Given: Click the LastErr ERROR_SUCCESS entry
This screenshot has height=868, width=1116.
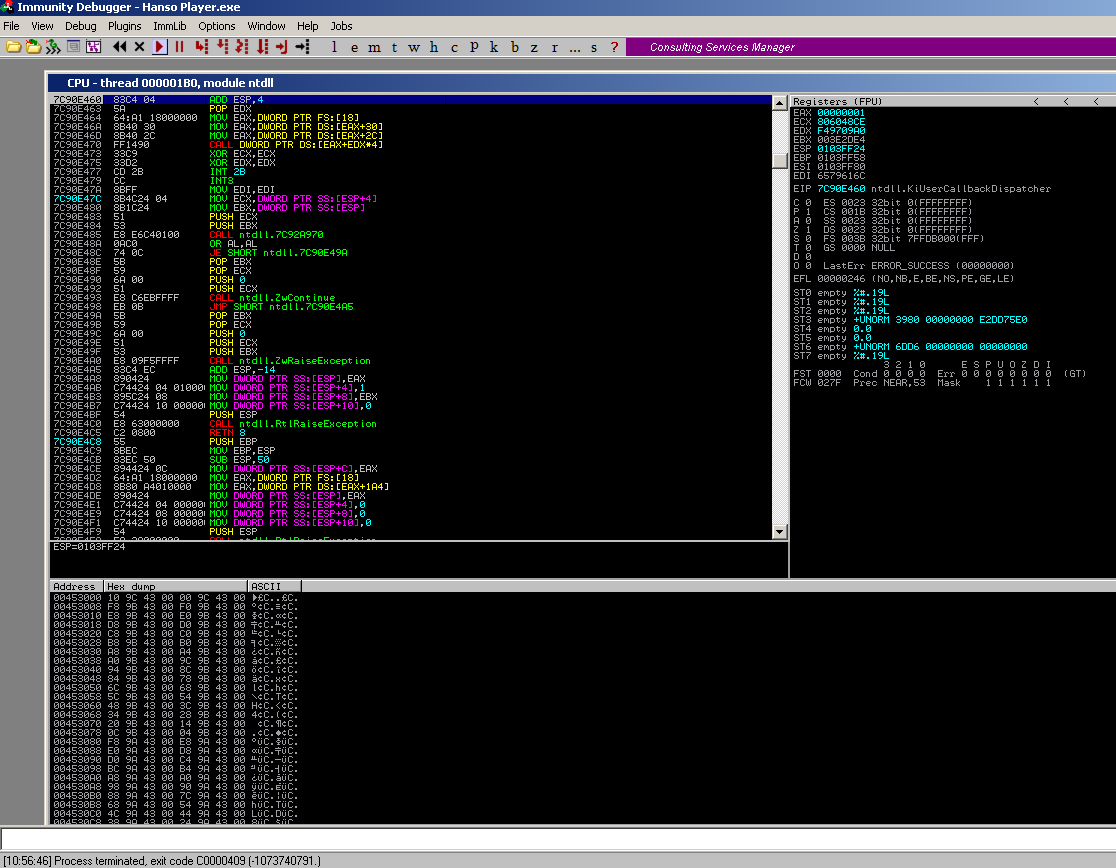Looking at the screenshot, I should [918, 265].
